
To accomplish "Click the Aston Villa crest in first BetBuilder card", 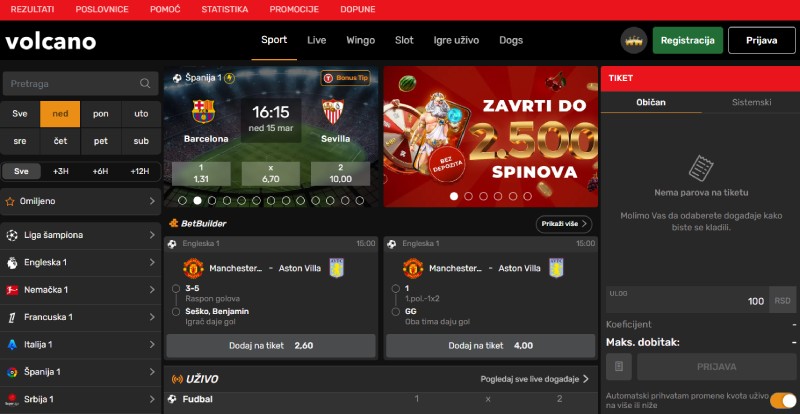I will click(x=337, y=268).
